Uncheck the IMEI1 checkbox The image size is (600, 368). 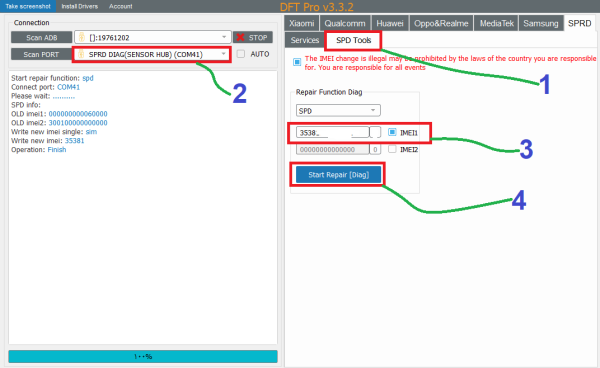tap(392, 132)
